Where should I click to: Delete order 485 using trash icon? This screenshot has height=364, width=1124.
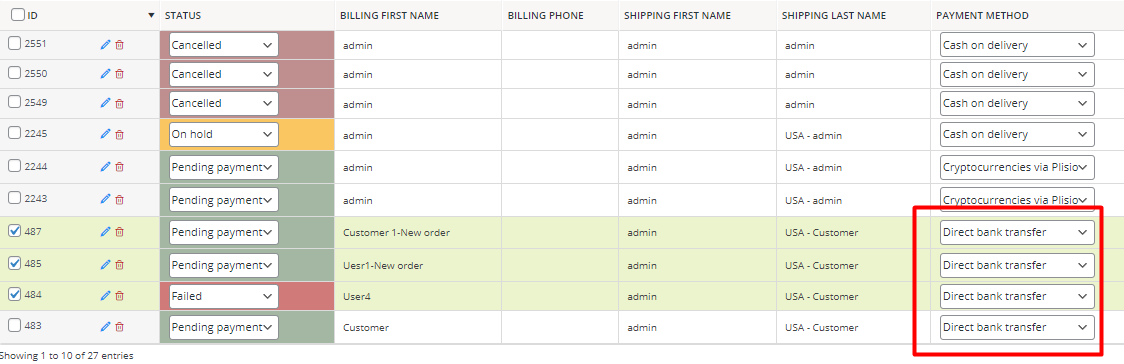pos(120,264)
